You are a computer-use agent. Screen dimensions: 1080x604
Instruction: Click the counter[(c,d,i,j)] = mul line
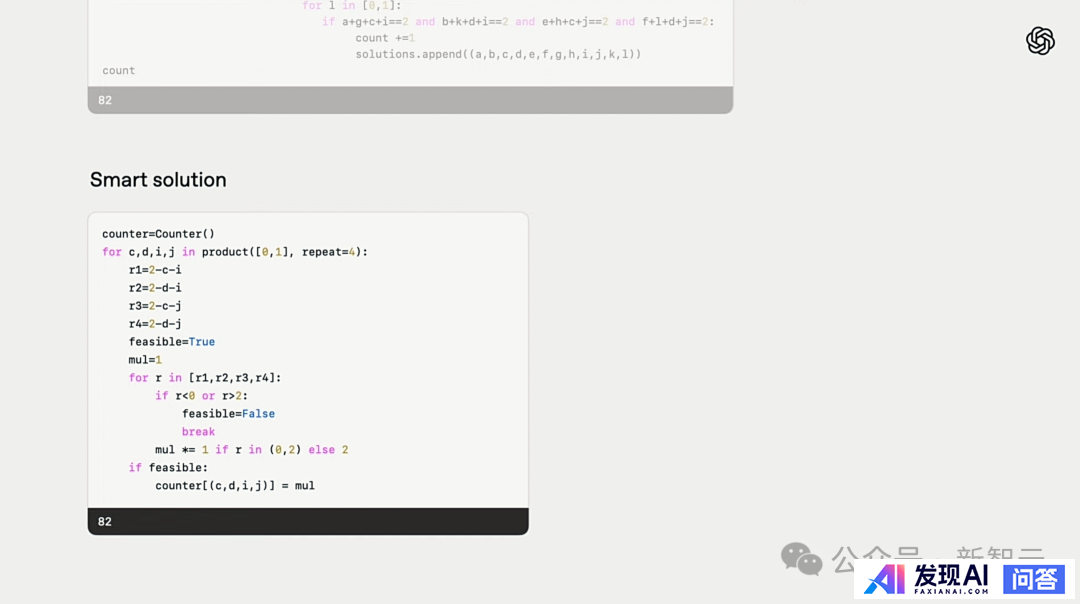[235, 486]
